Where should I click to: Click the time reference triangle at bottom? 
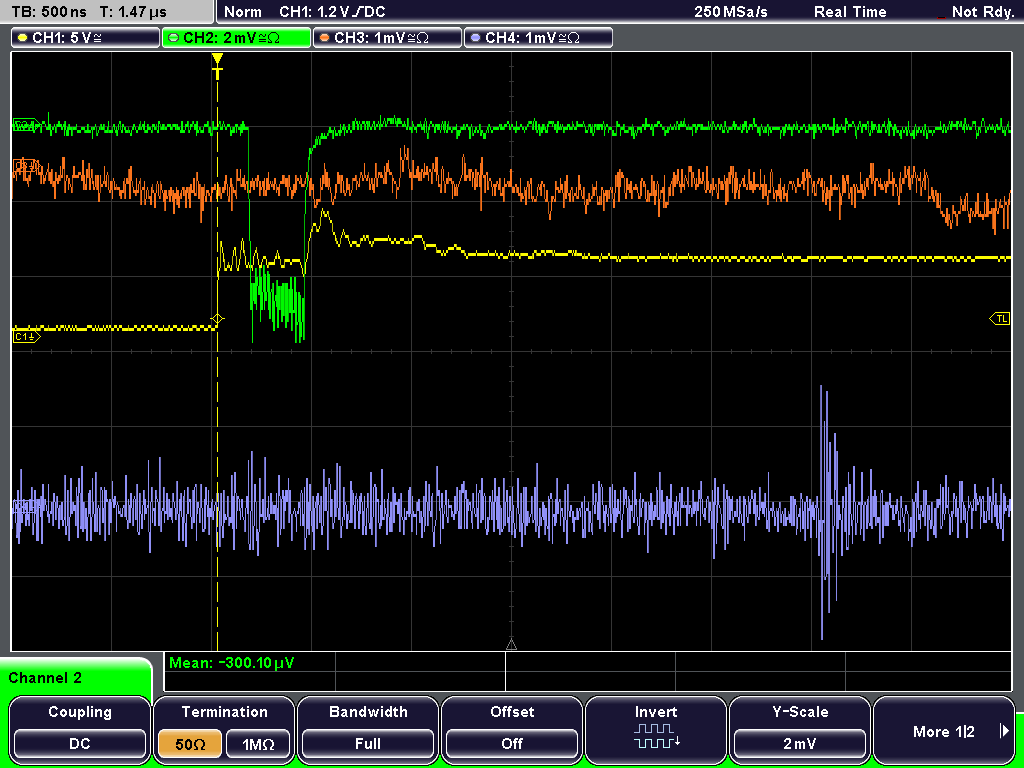511,645
